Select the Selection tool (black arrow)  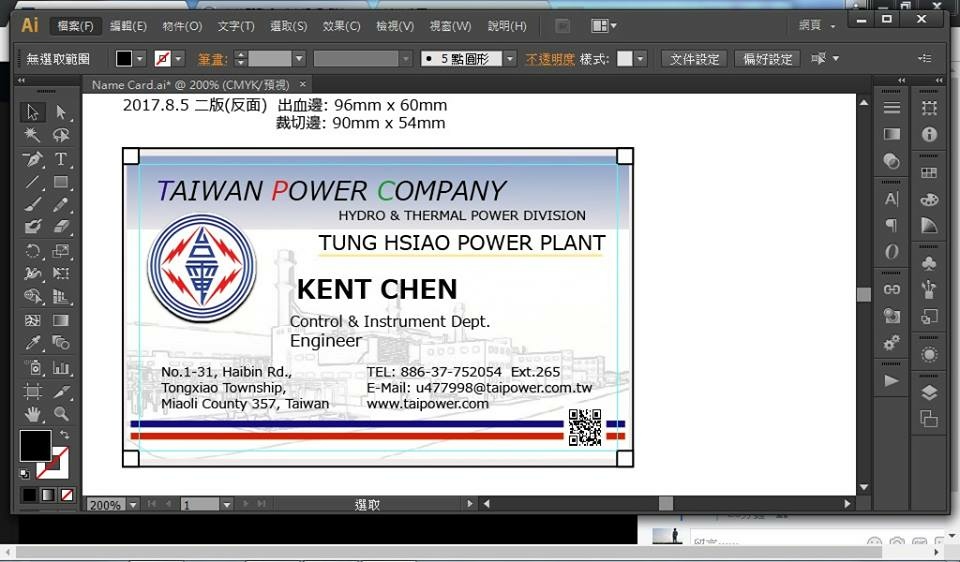[x=32, y=112]
